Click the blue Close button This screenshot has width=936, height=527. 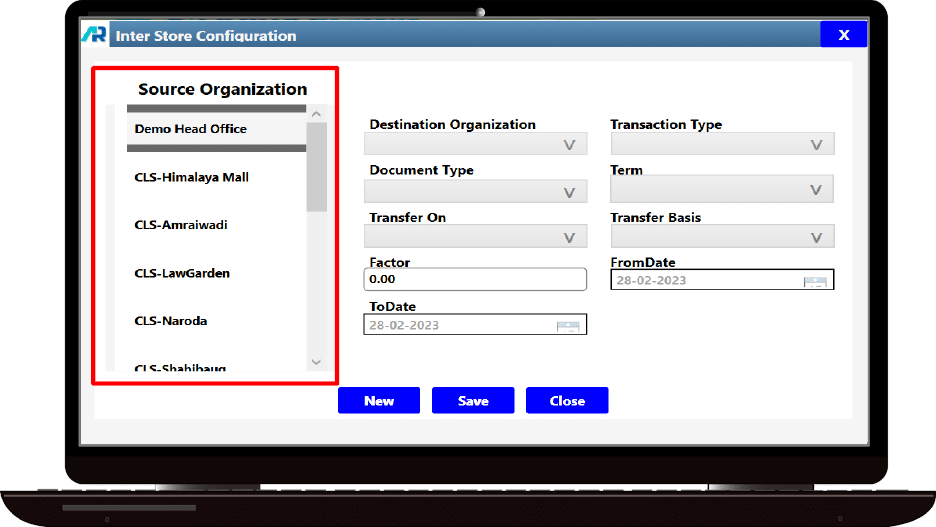tap(567, 401)
